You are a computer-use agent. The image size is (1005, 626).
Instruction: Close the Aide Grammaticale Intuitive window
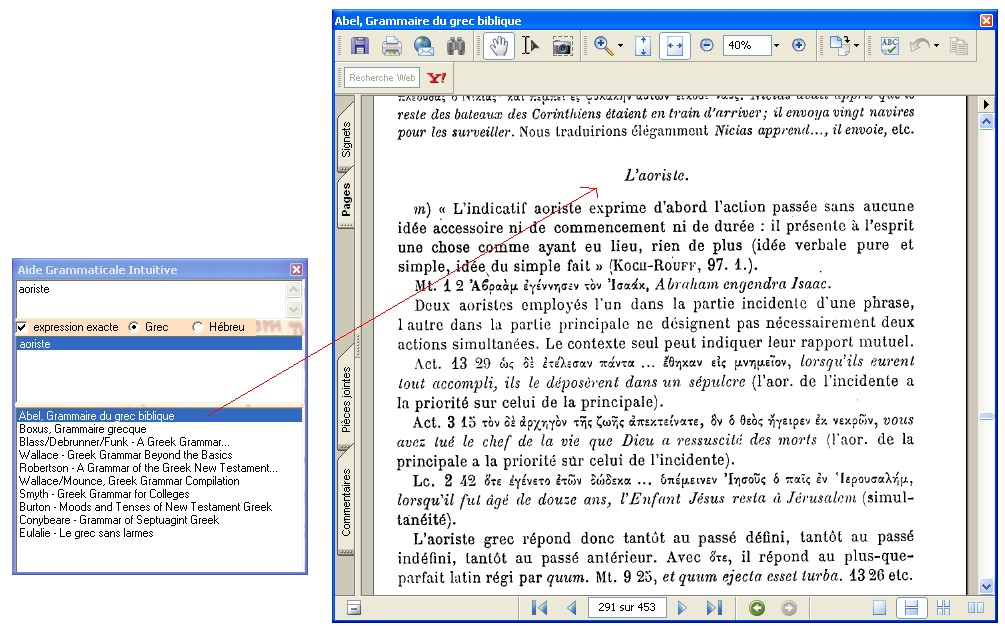pos(296,270)
